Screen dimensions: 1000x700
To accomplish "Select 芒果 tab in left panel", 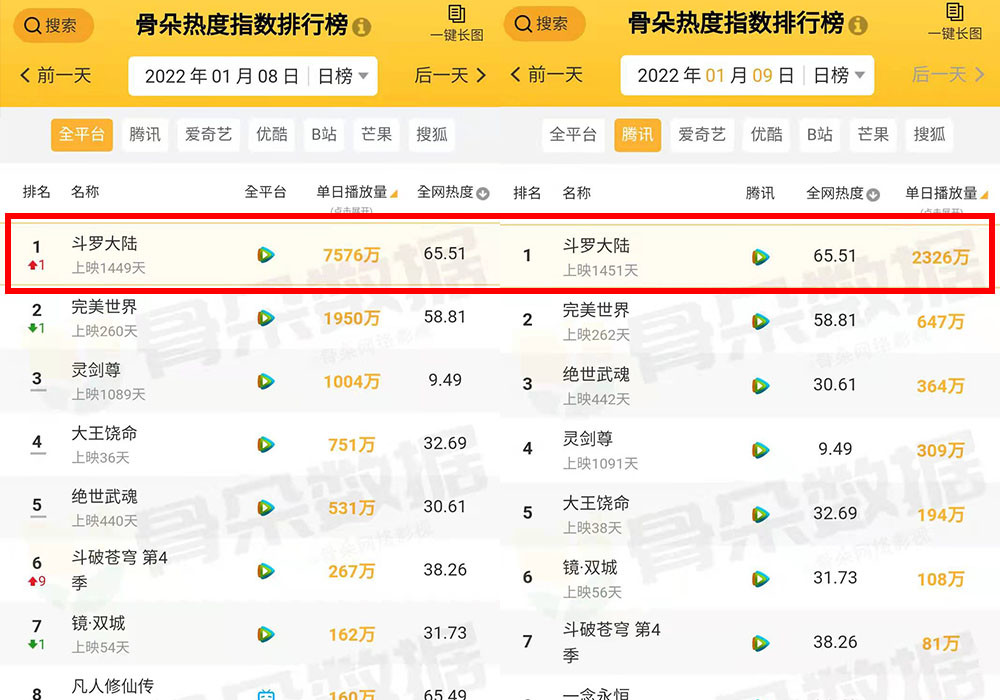I will click(376, 135).
